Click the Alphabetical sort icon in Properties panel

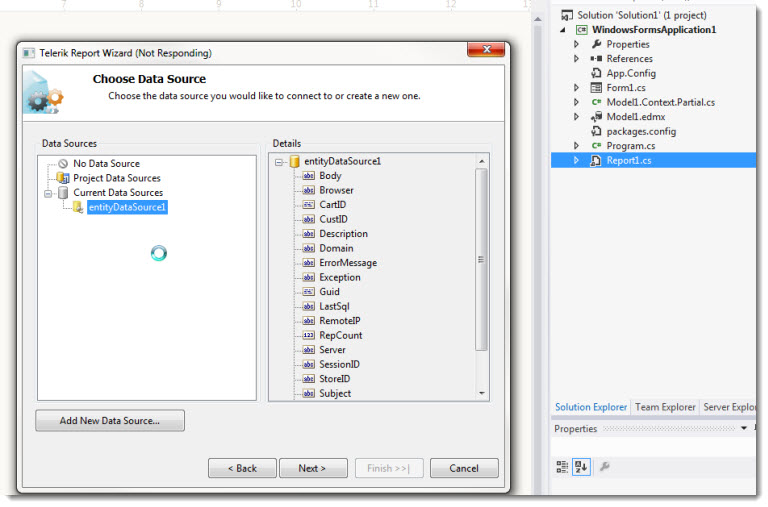[581, 467]
